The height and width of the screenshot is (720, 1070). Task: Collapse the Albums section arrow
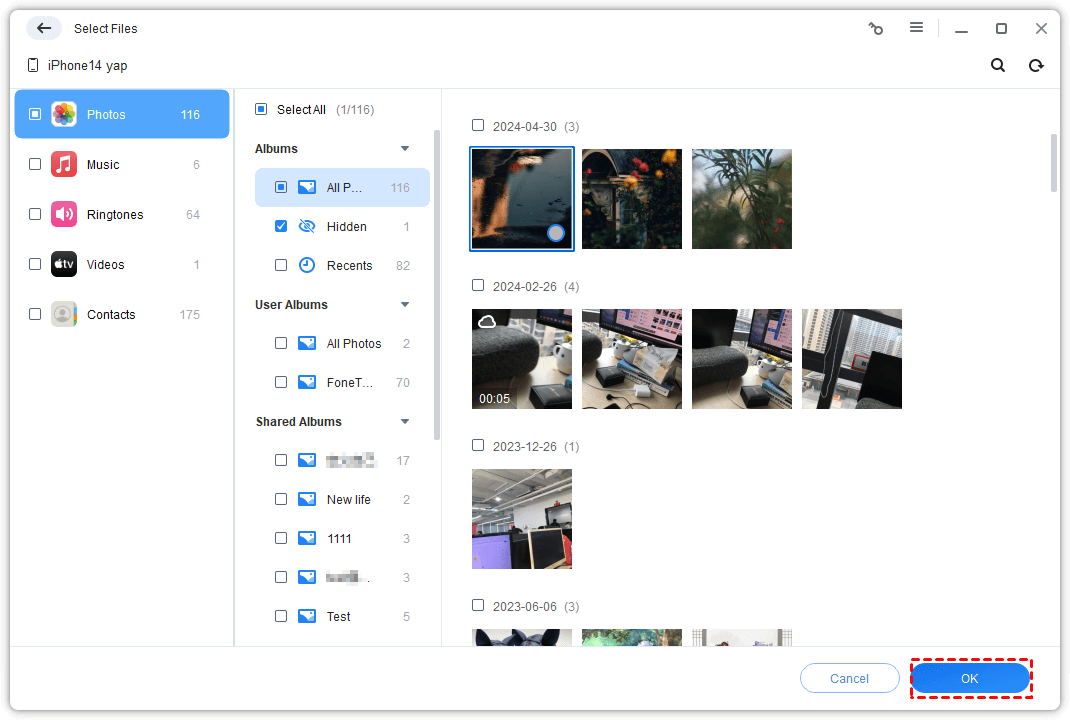click(x=405, y=148)
